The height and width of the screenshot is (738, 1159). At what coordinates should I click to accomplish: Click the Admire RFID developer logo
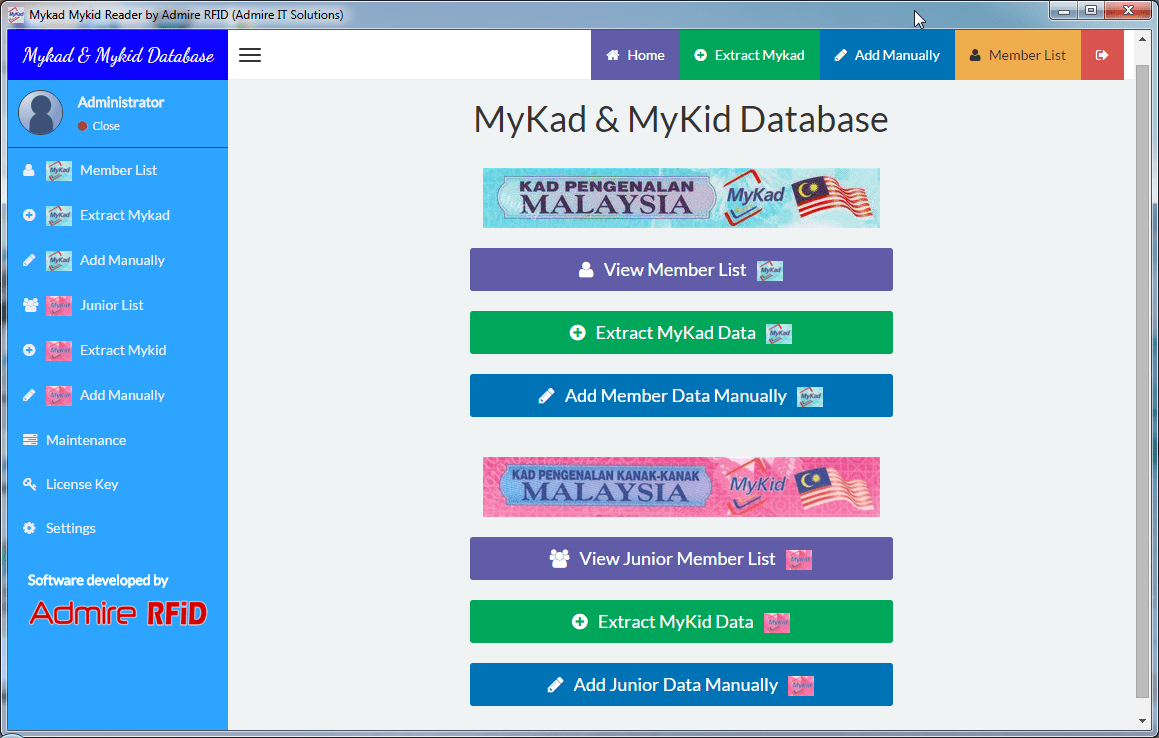point(118,614)
